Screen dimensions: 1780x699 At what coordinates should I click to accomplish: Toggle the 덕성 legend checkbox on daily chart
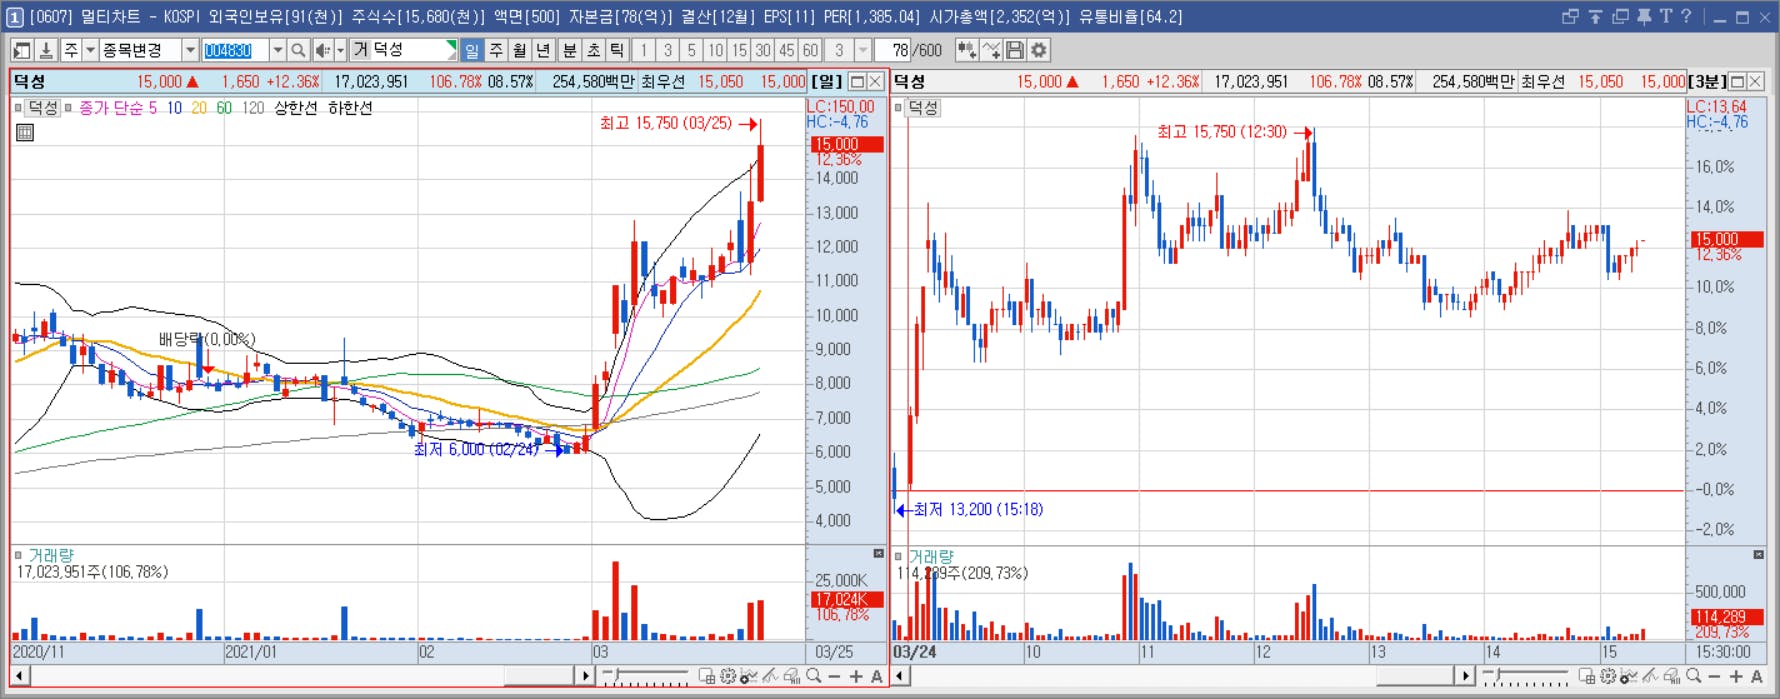[x=18, y=108]
